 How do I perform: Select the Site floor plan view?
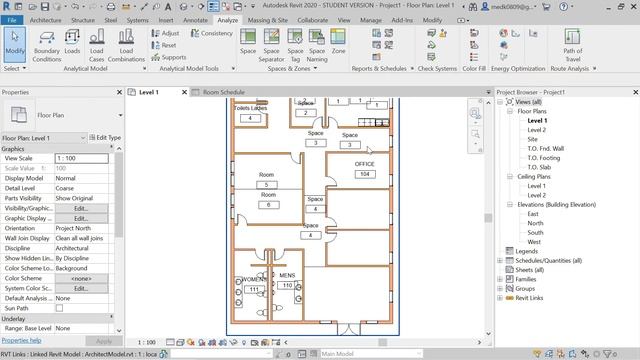(532, 139)
